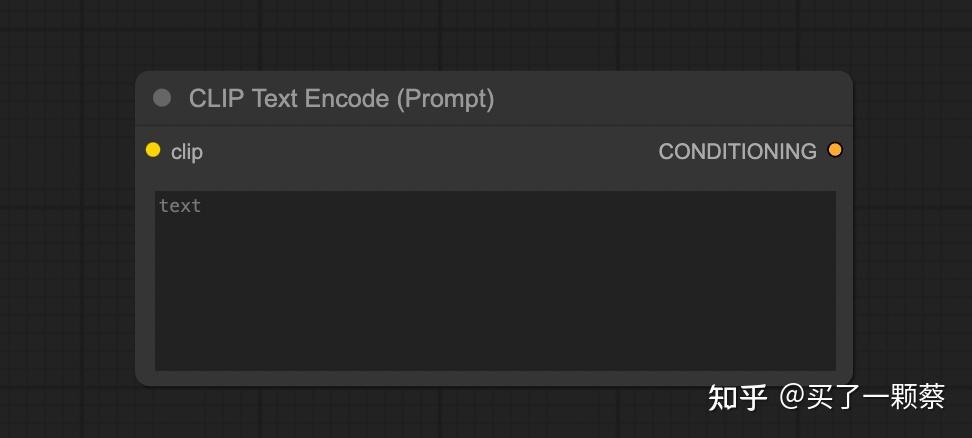Click the CONDITIONING output label
Image resolution: width=972 pixels, height=438 pixels.
[x=737, y=152]
